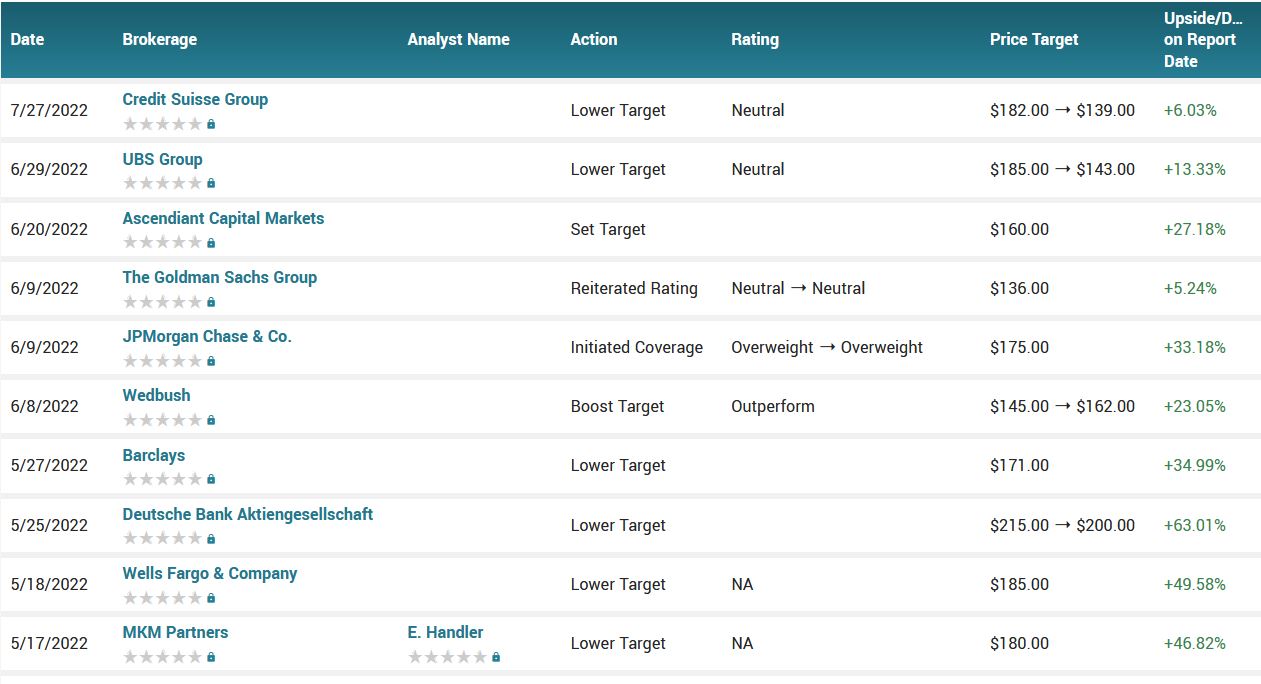1261x684 pixels.
Task: Click the +63.01% upside value cell
Action: (x=1194, y=526)
